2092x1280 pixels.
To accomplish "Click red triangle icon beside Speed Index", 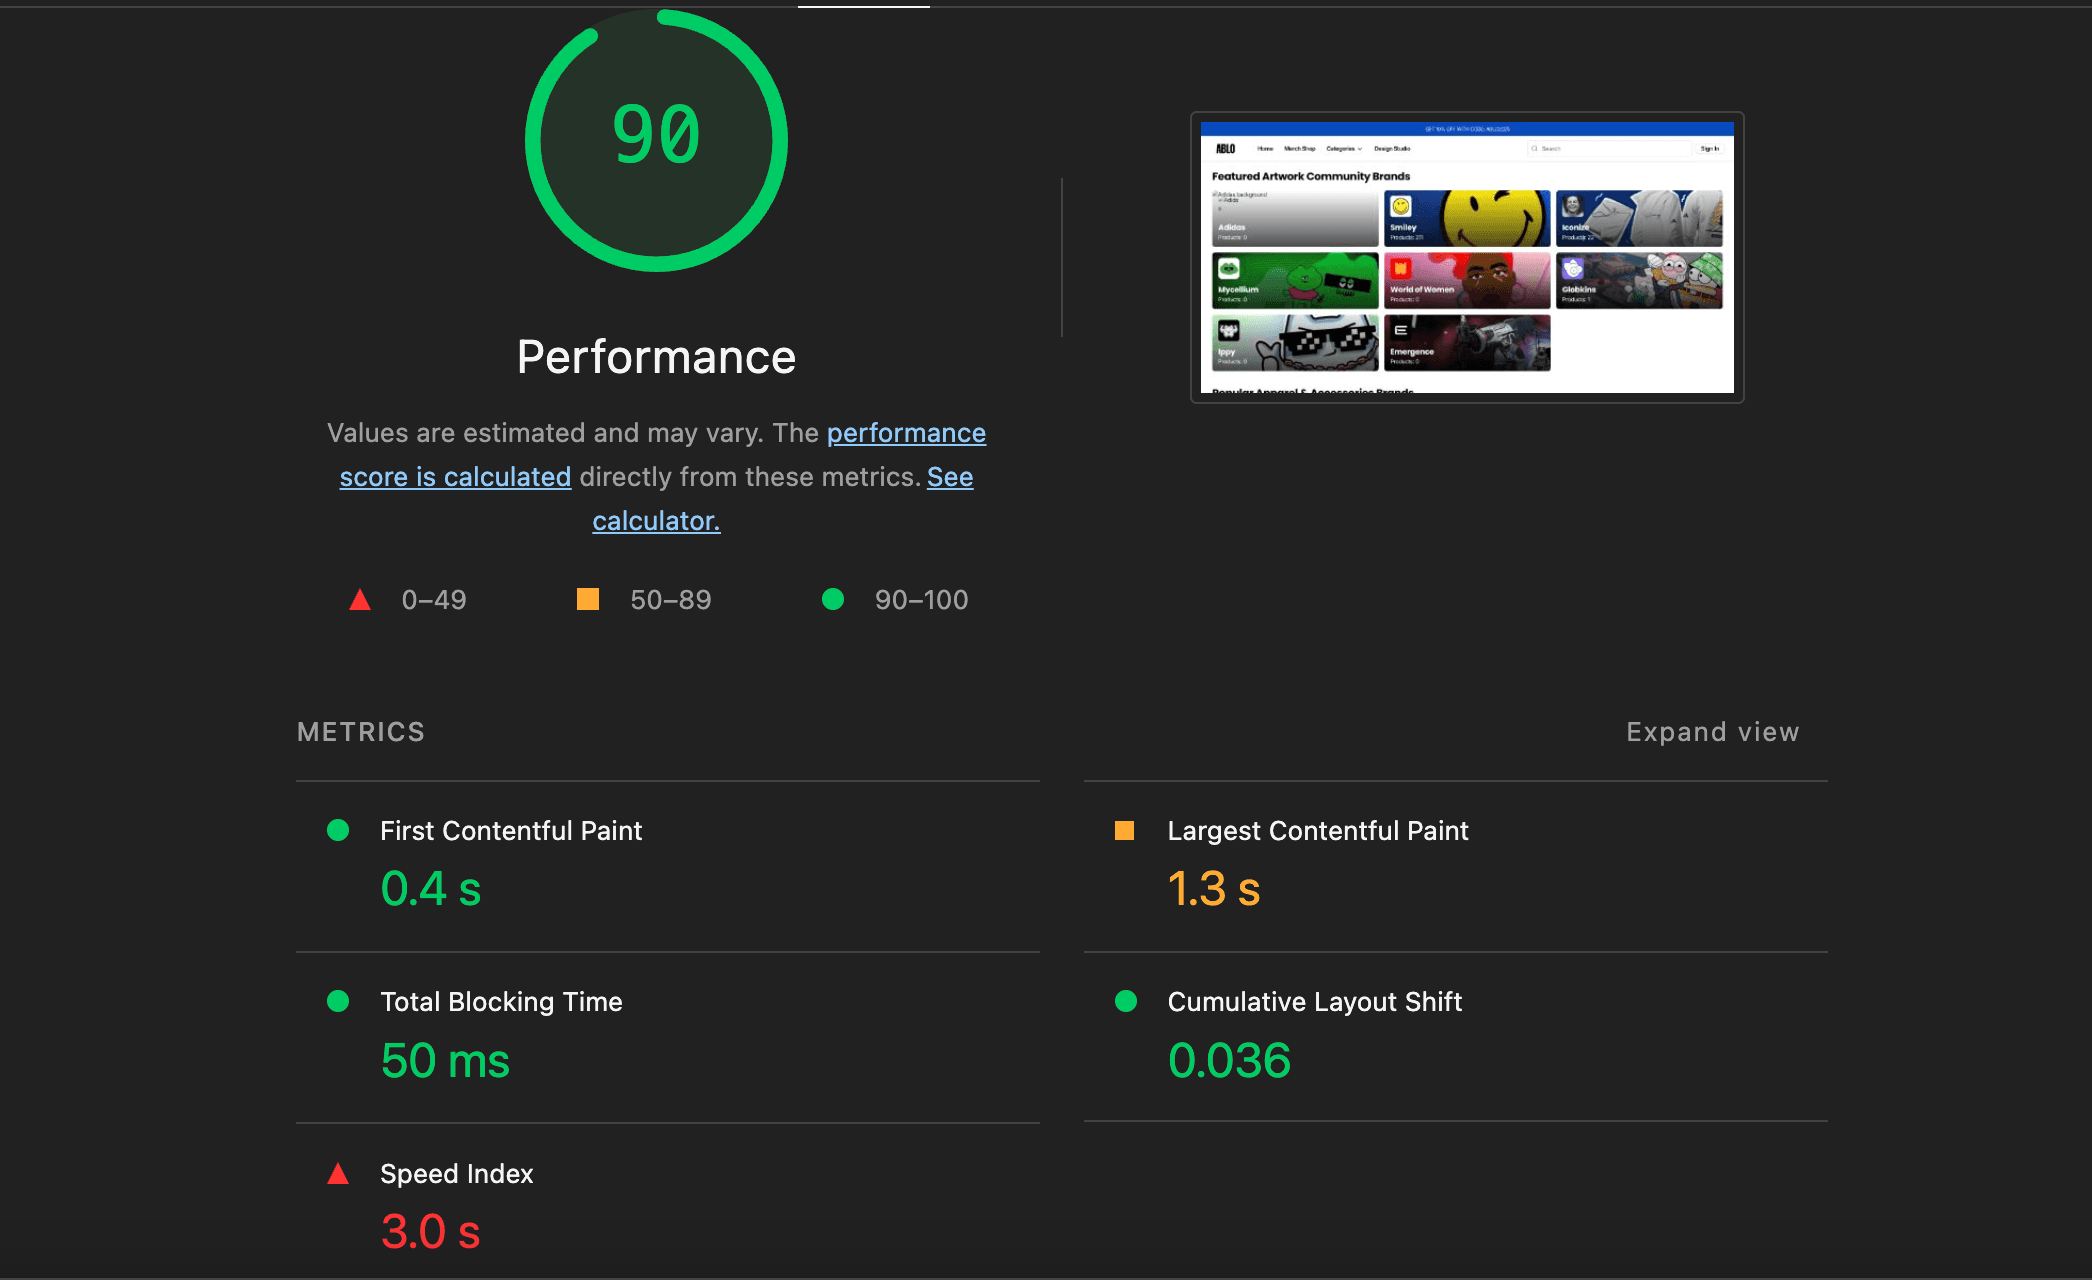I will (338, 1174).
